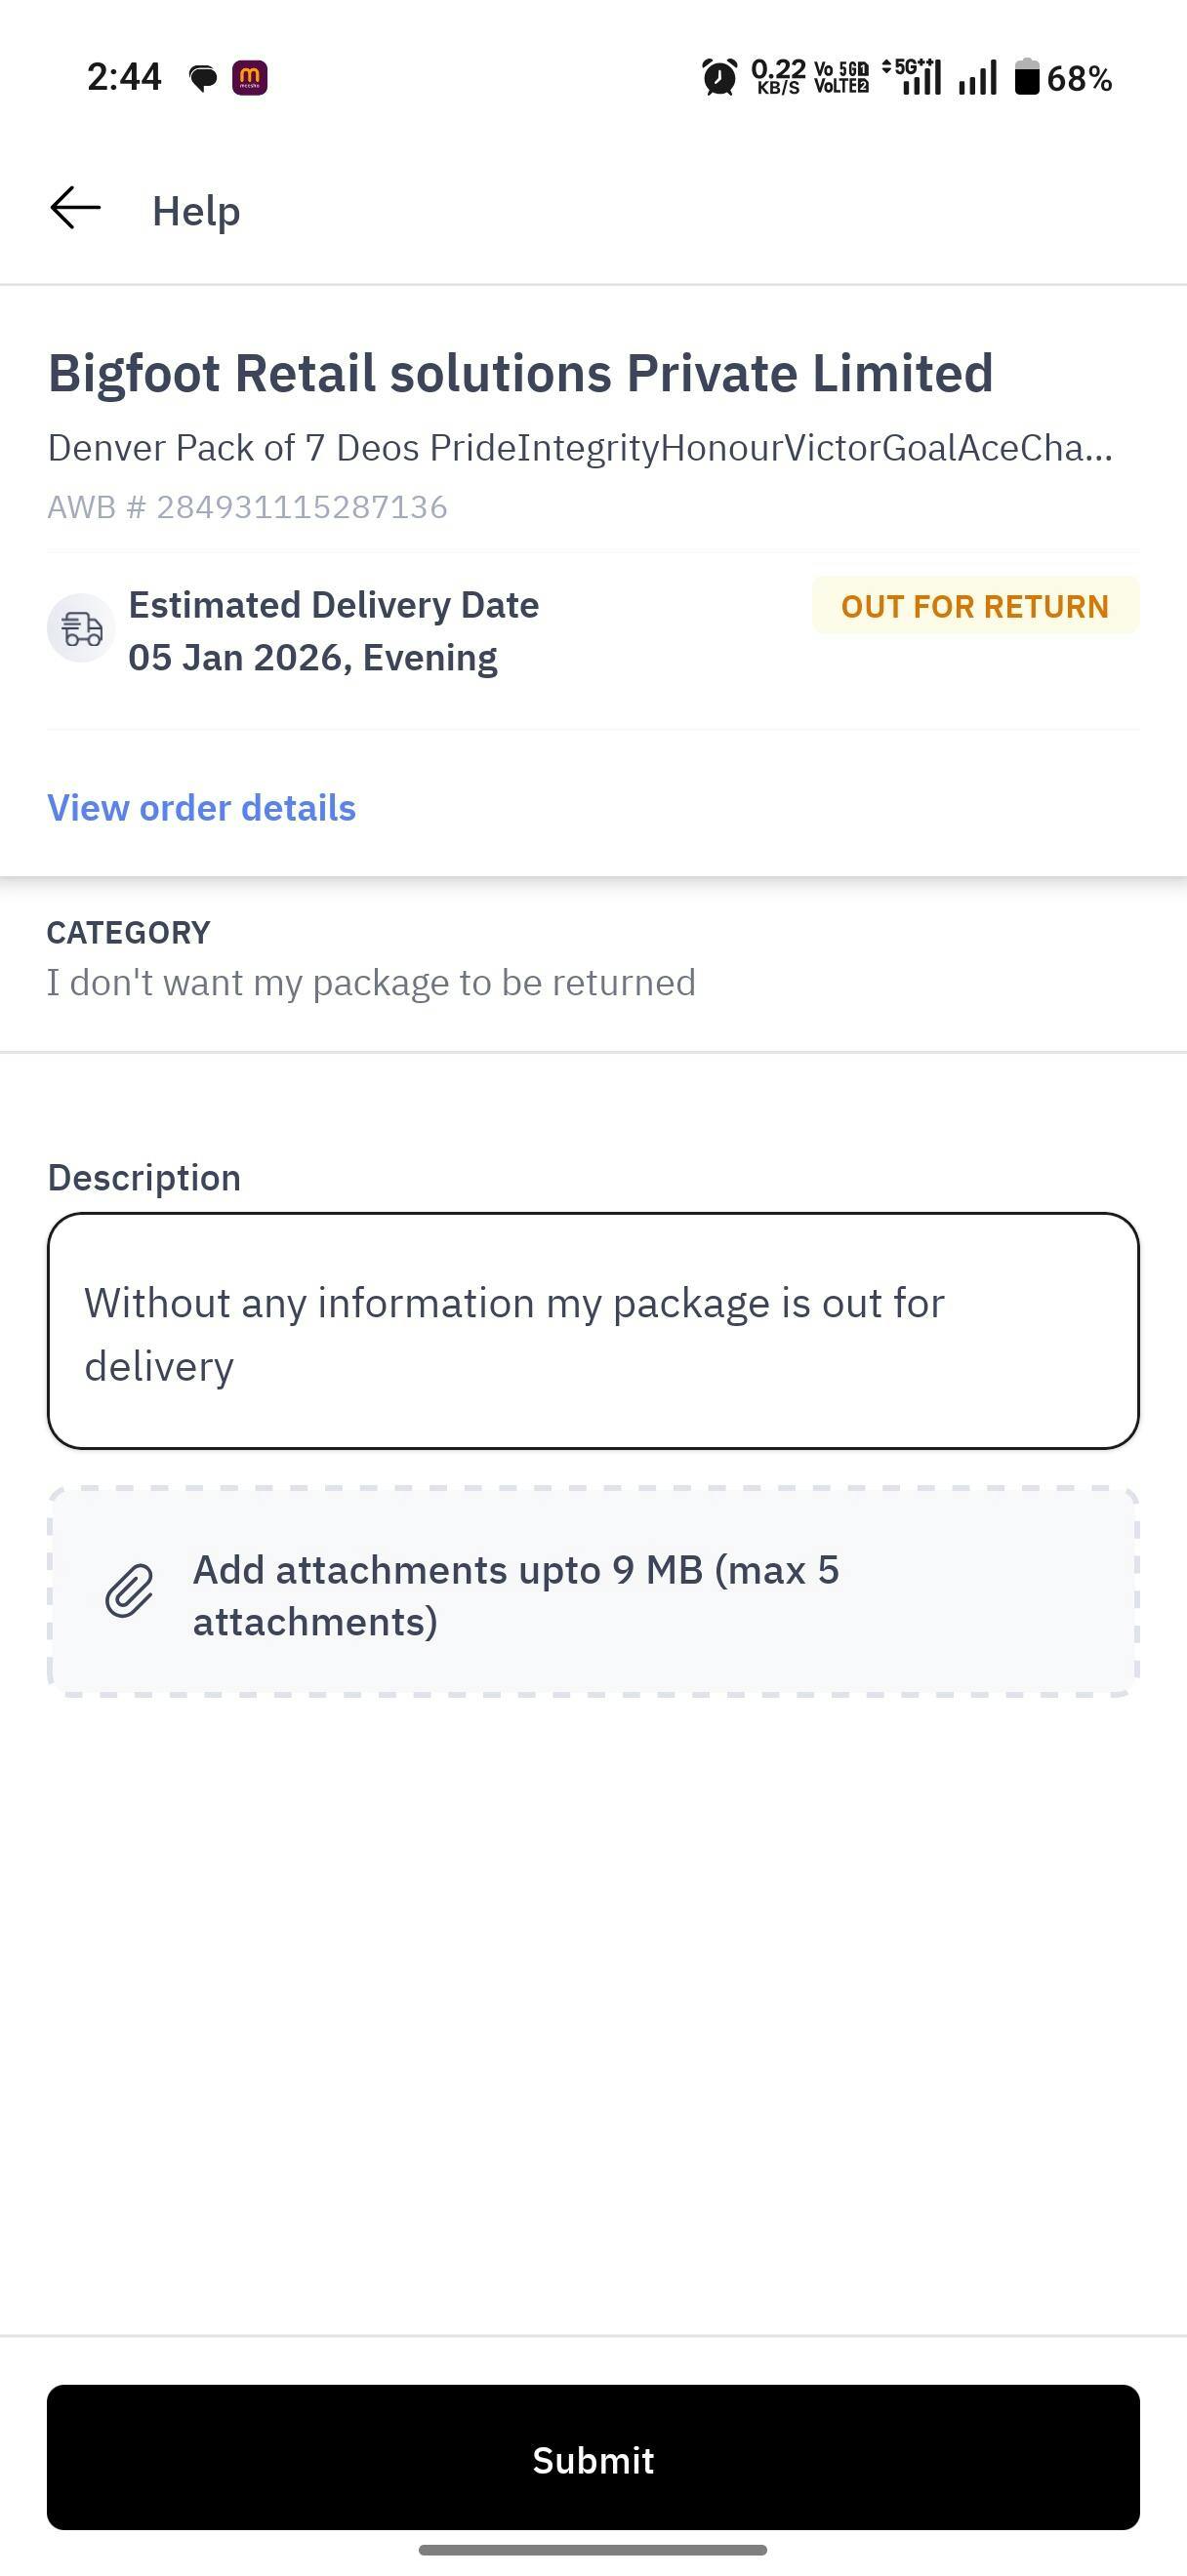The width and height of the screenshot is (1187, 2576).
Task: Tap the Denver Pack of 7 Deos product name
Action: pyautogui.click(x=580, y=448)
